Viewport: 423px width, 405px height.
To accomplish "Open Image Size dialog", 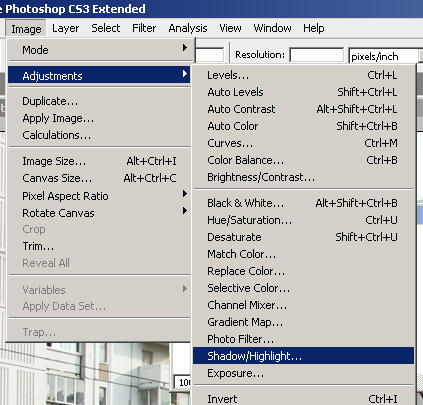I will pos(99,161).
